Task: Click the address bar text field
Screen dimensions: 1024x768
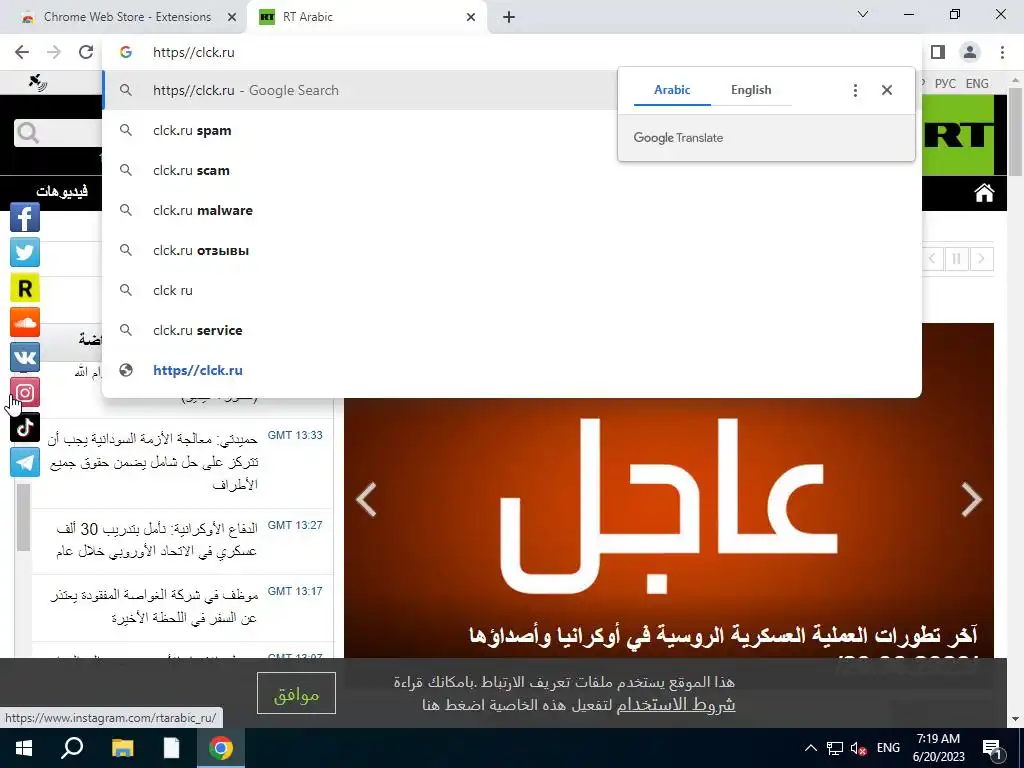Action: coord(512,52)
